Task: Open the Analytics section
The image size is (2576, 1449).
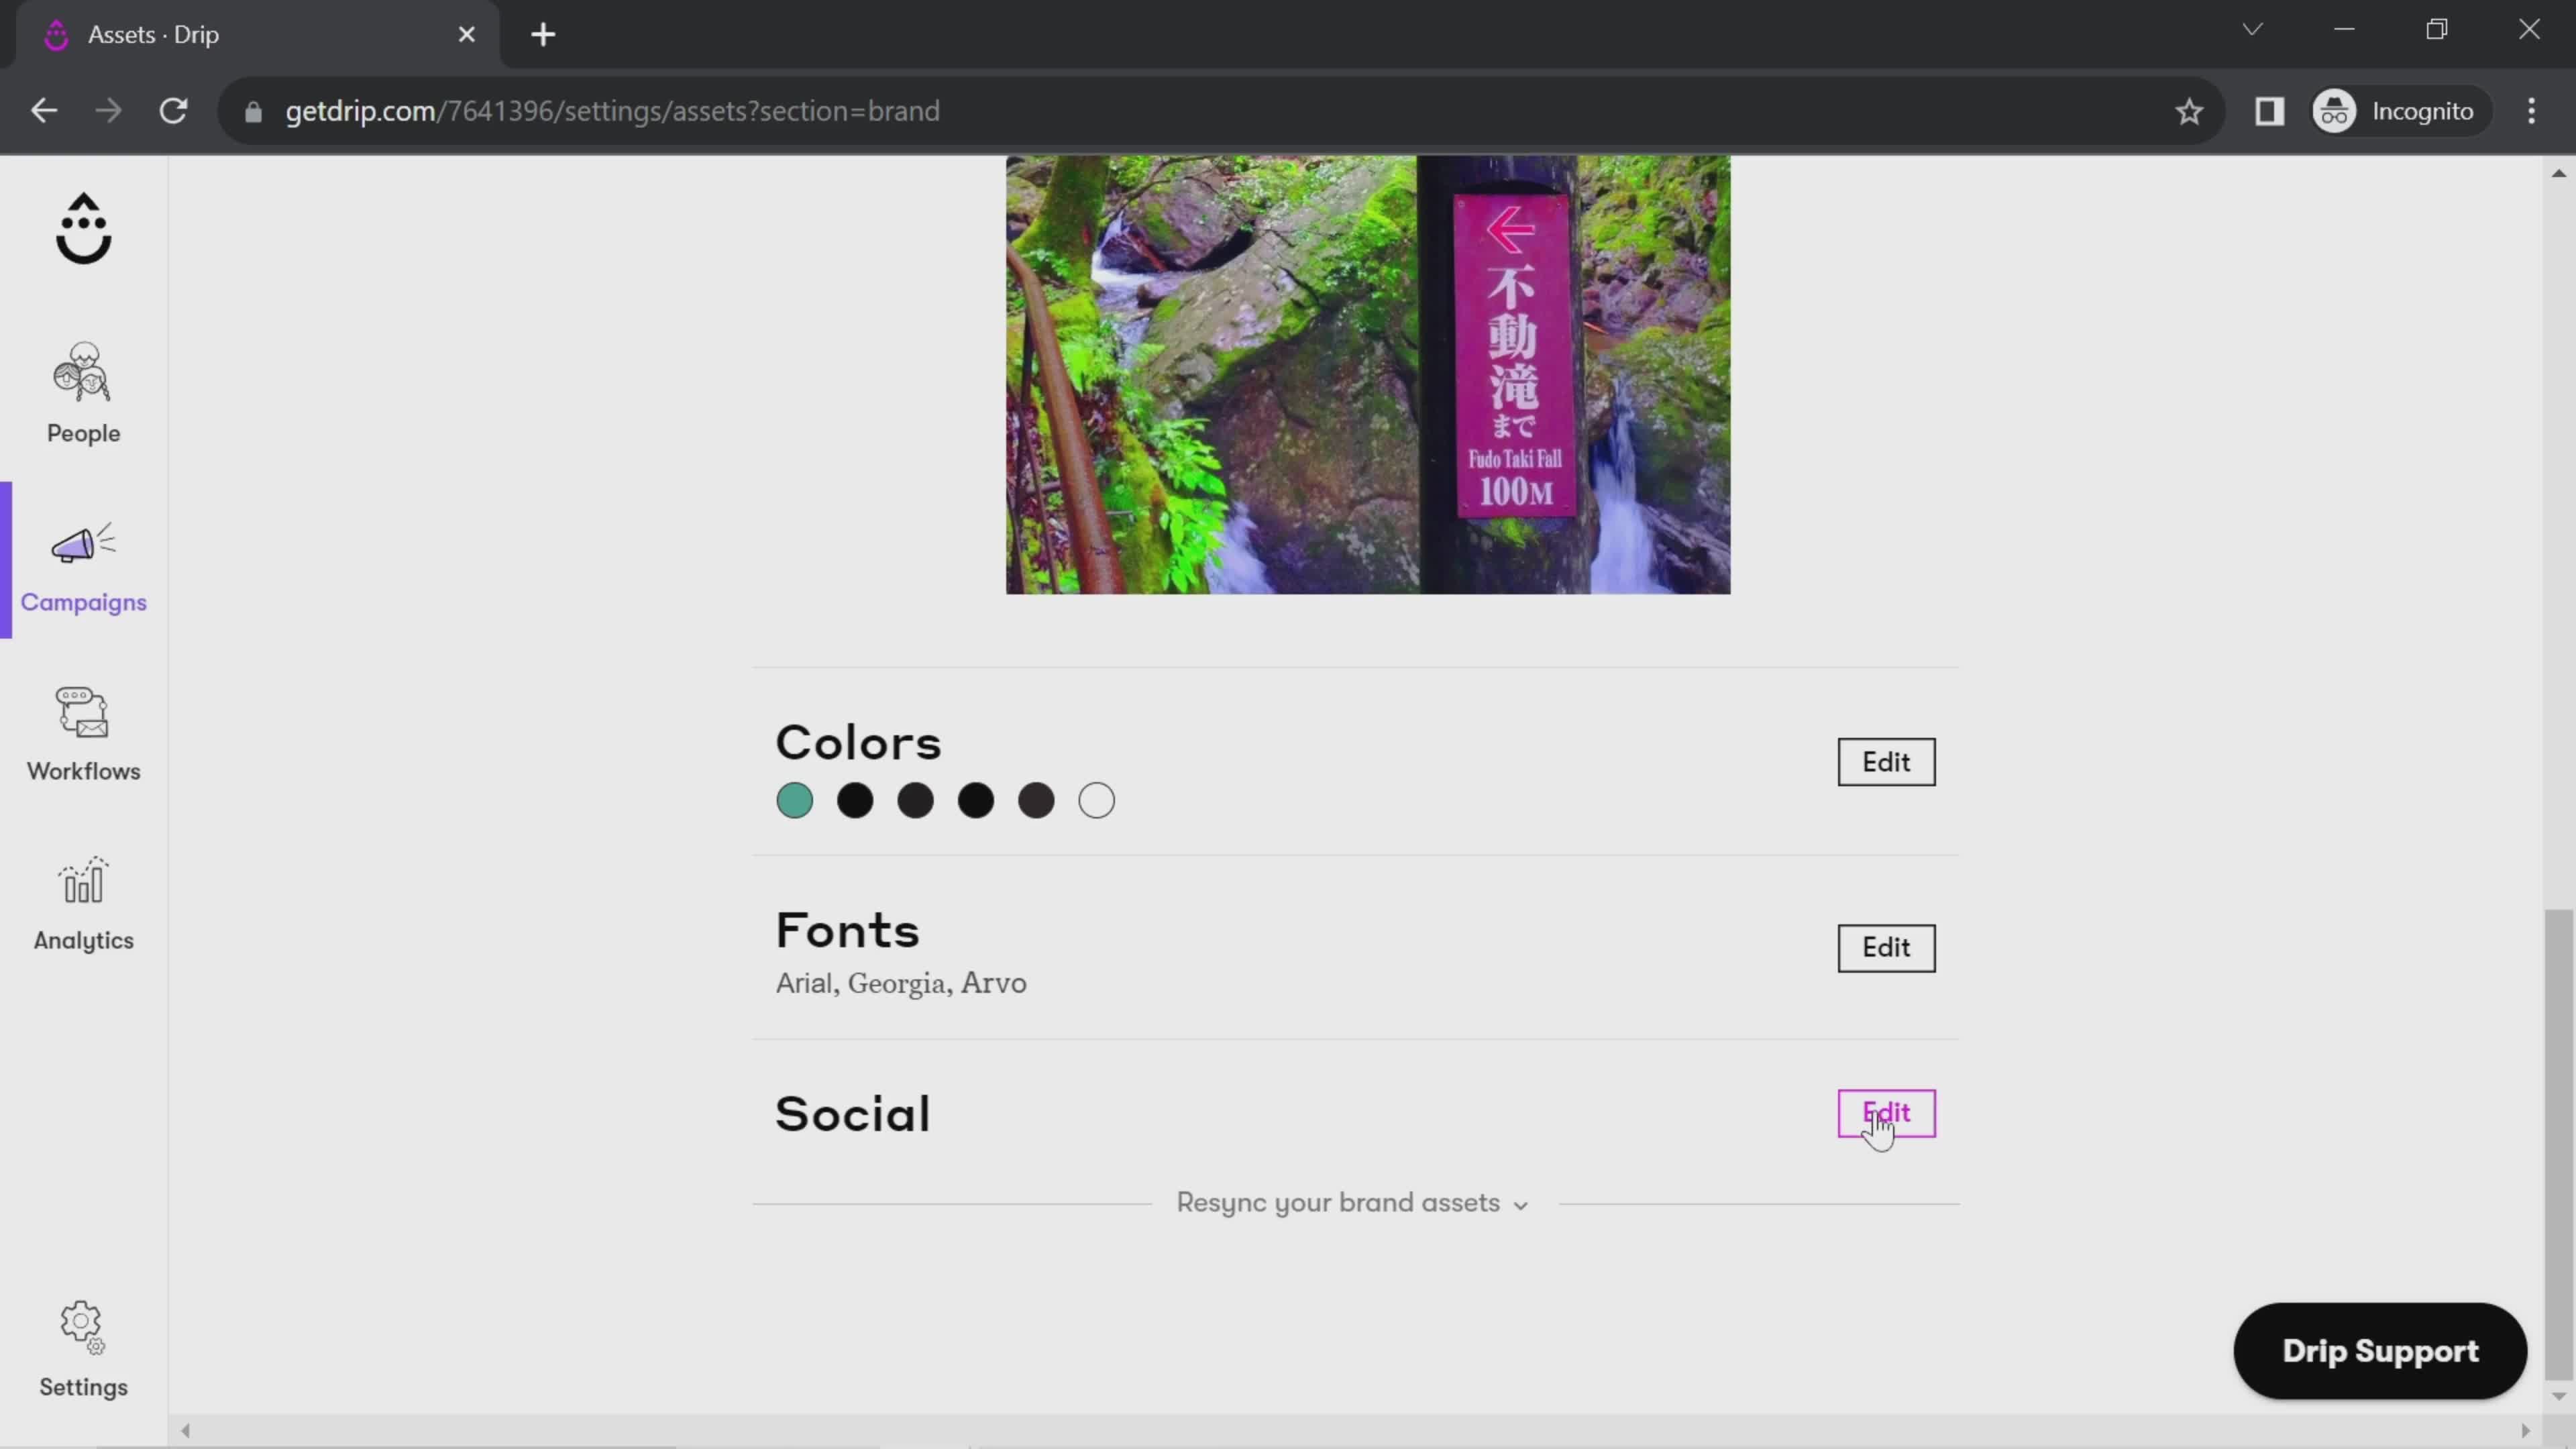Action: (83, 904)
